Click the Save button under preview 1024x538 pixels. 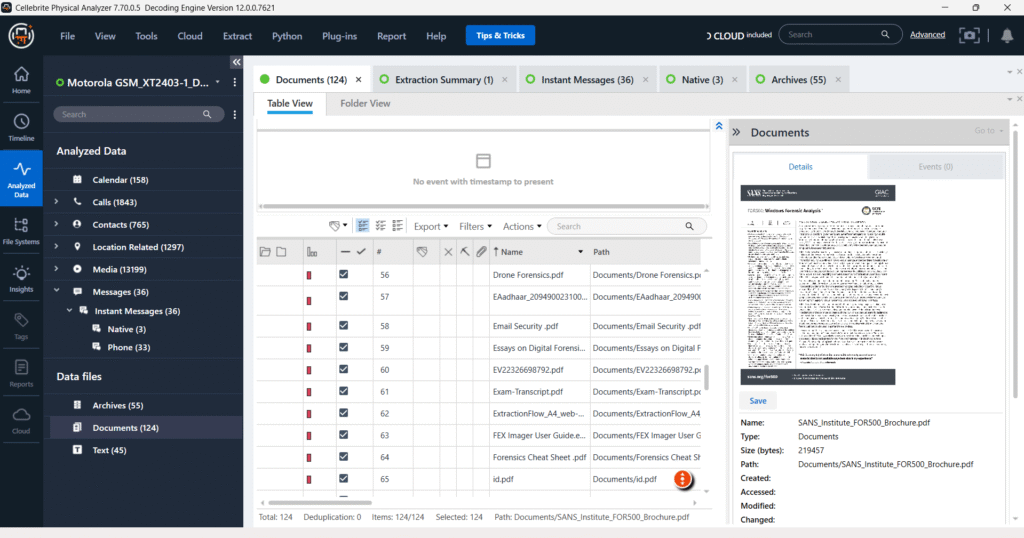tap(758, 401)
